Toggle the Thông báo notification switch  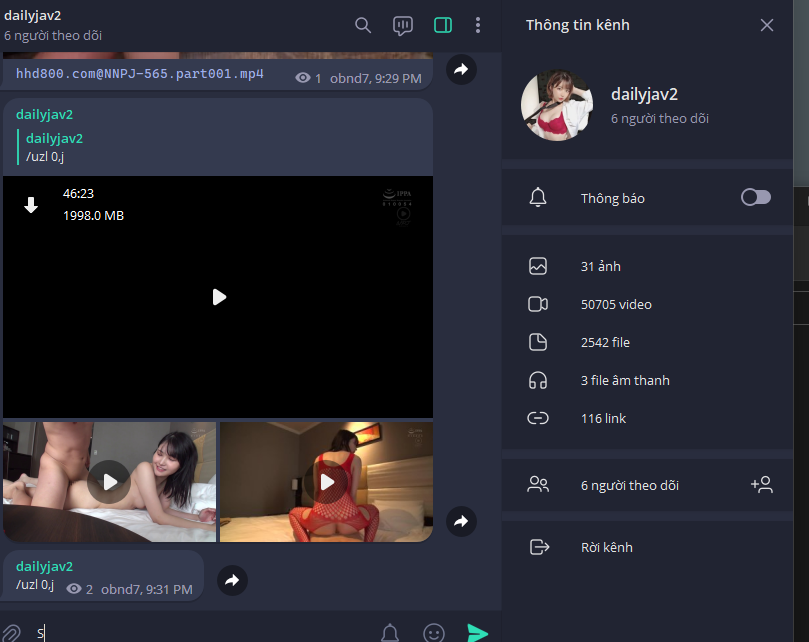tap(755, 198)
